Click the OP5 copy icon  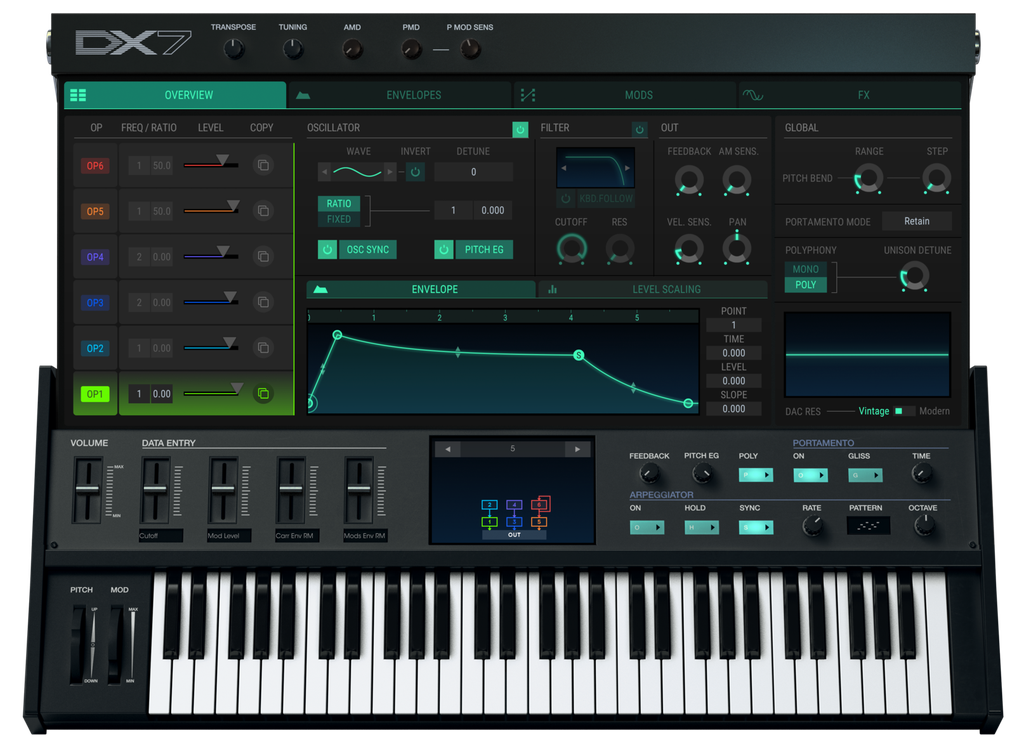pyautogui.click(x=263, y=211)
